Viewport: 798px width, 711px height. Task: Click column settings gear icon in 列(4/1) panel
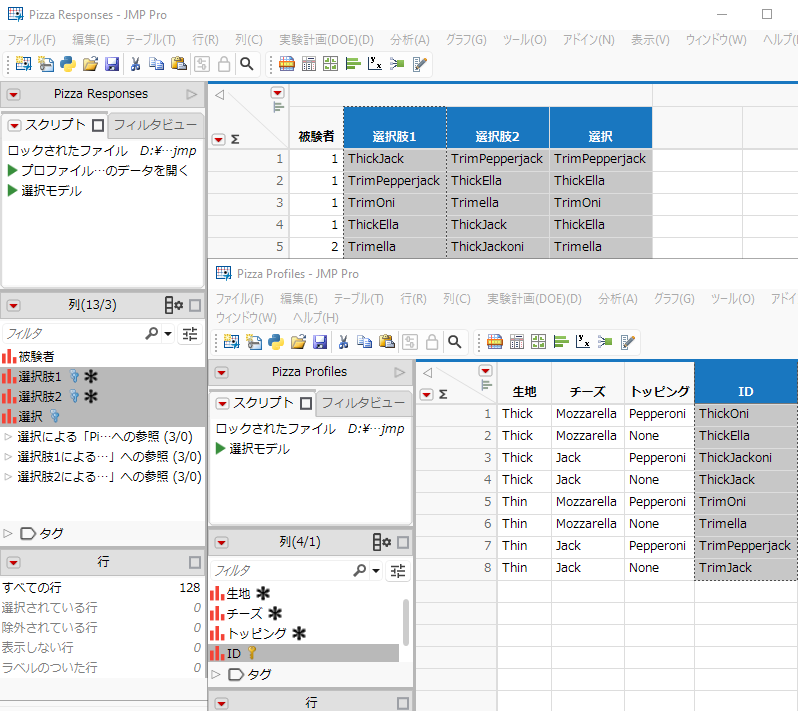click(x=382, y=543)
